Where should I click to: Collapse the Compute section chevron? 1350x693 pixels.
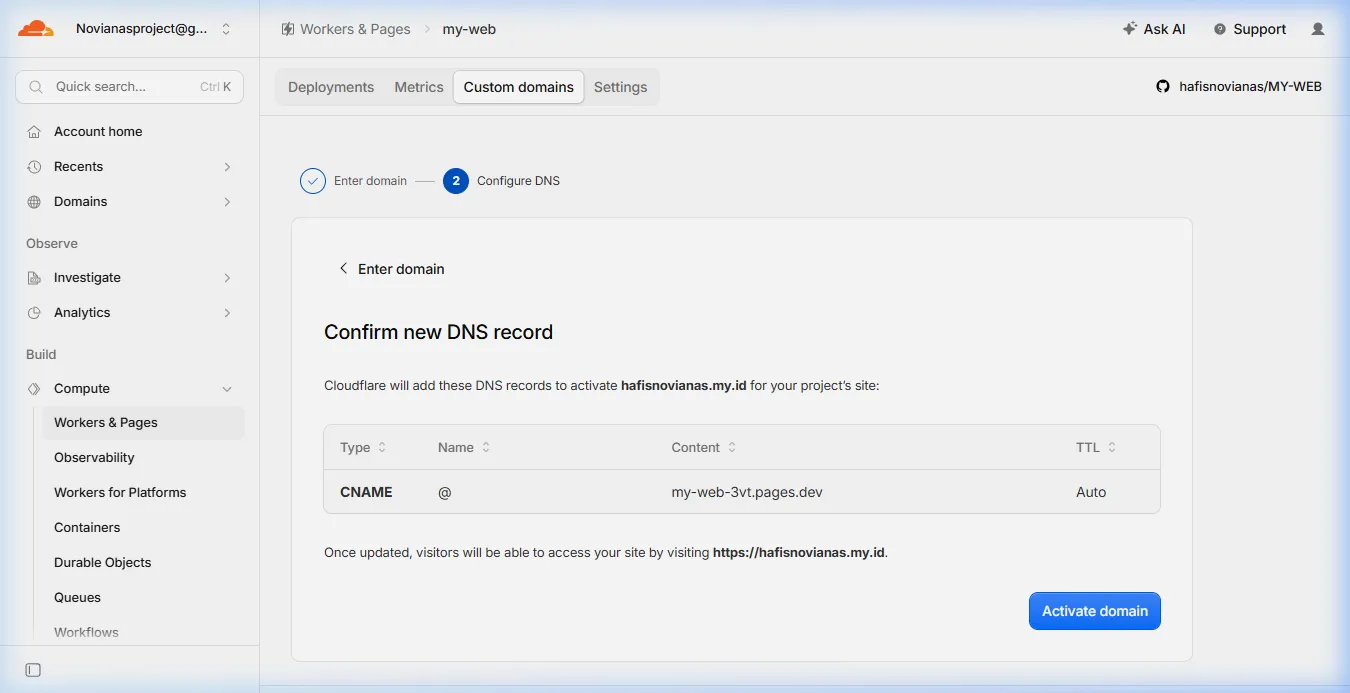click(x=227, y=389)
